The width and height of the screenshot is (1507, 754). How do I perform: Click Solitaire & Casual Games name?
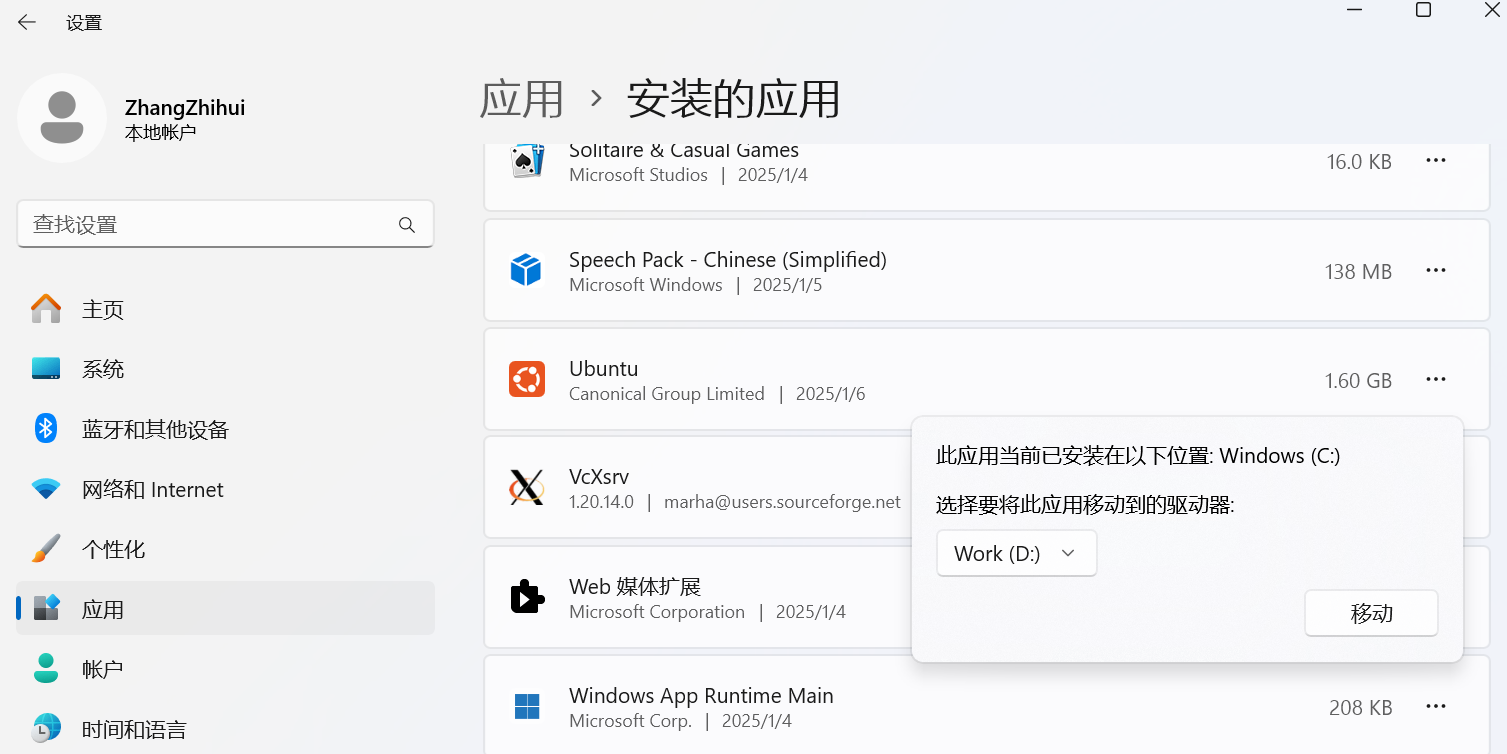click(684, 151)
